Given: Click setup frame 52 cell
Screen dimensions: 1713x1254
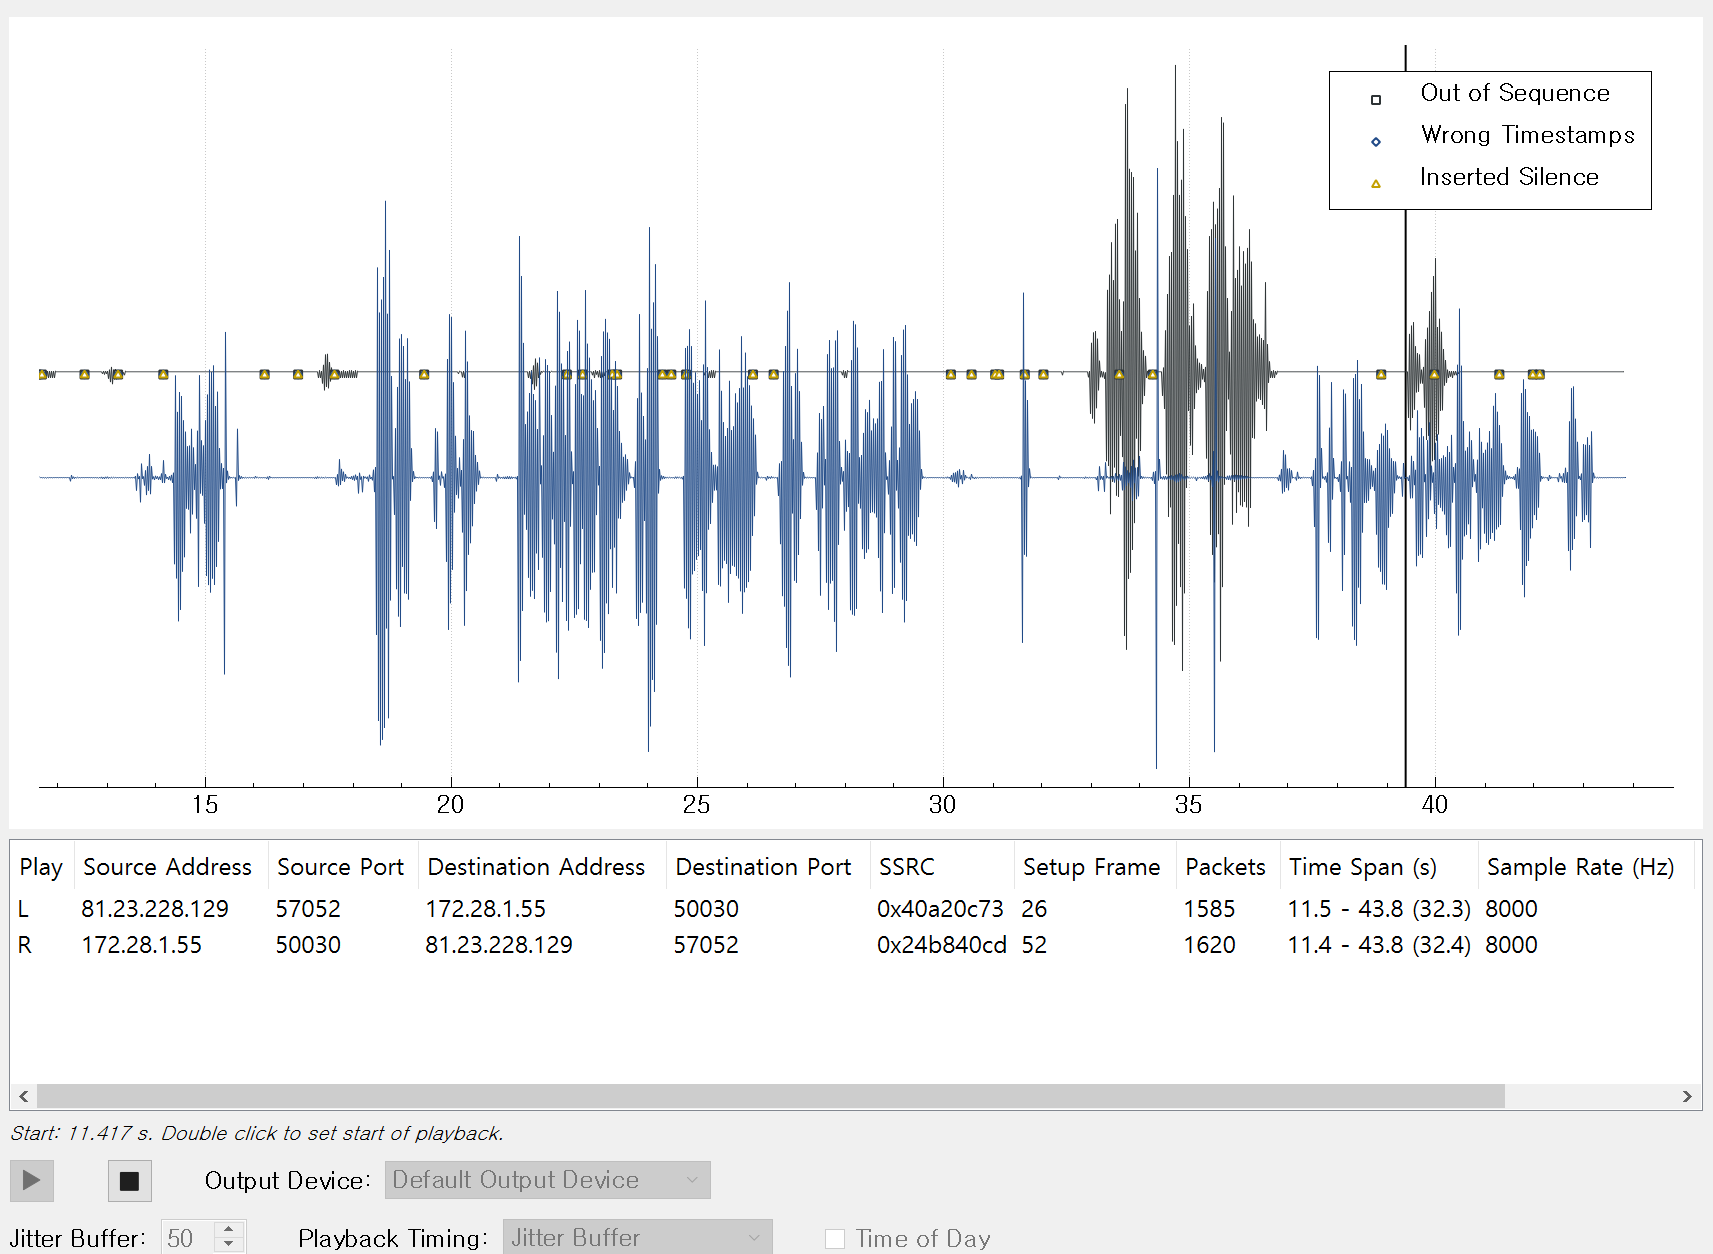Looking at the screenshot, I should 1034,945.
